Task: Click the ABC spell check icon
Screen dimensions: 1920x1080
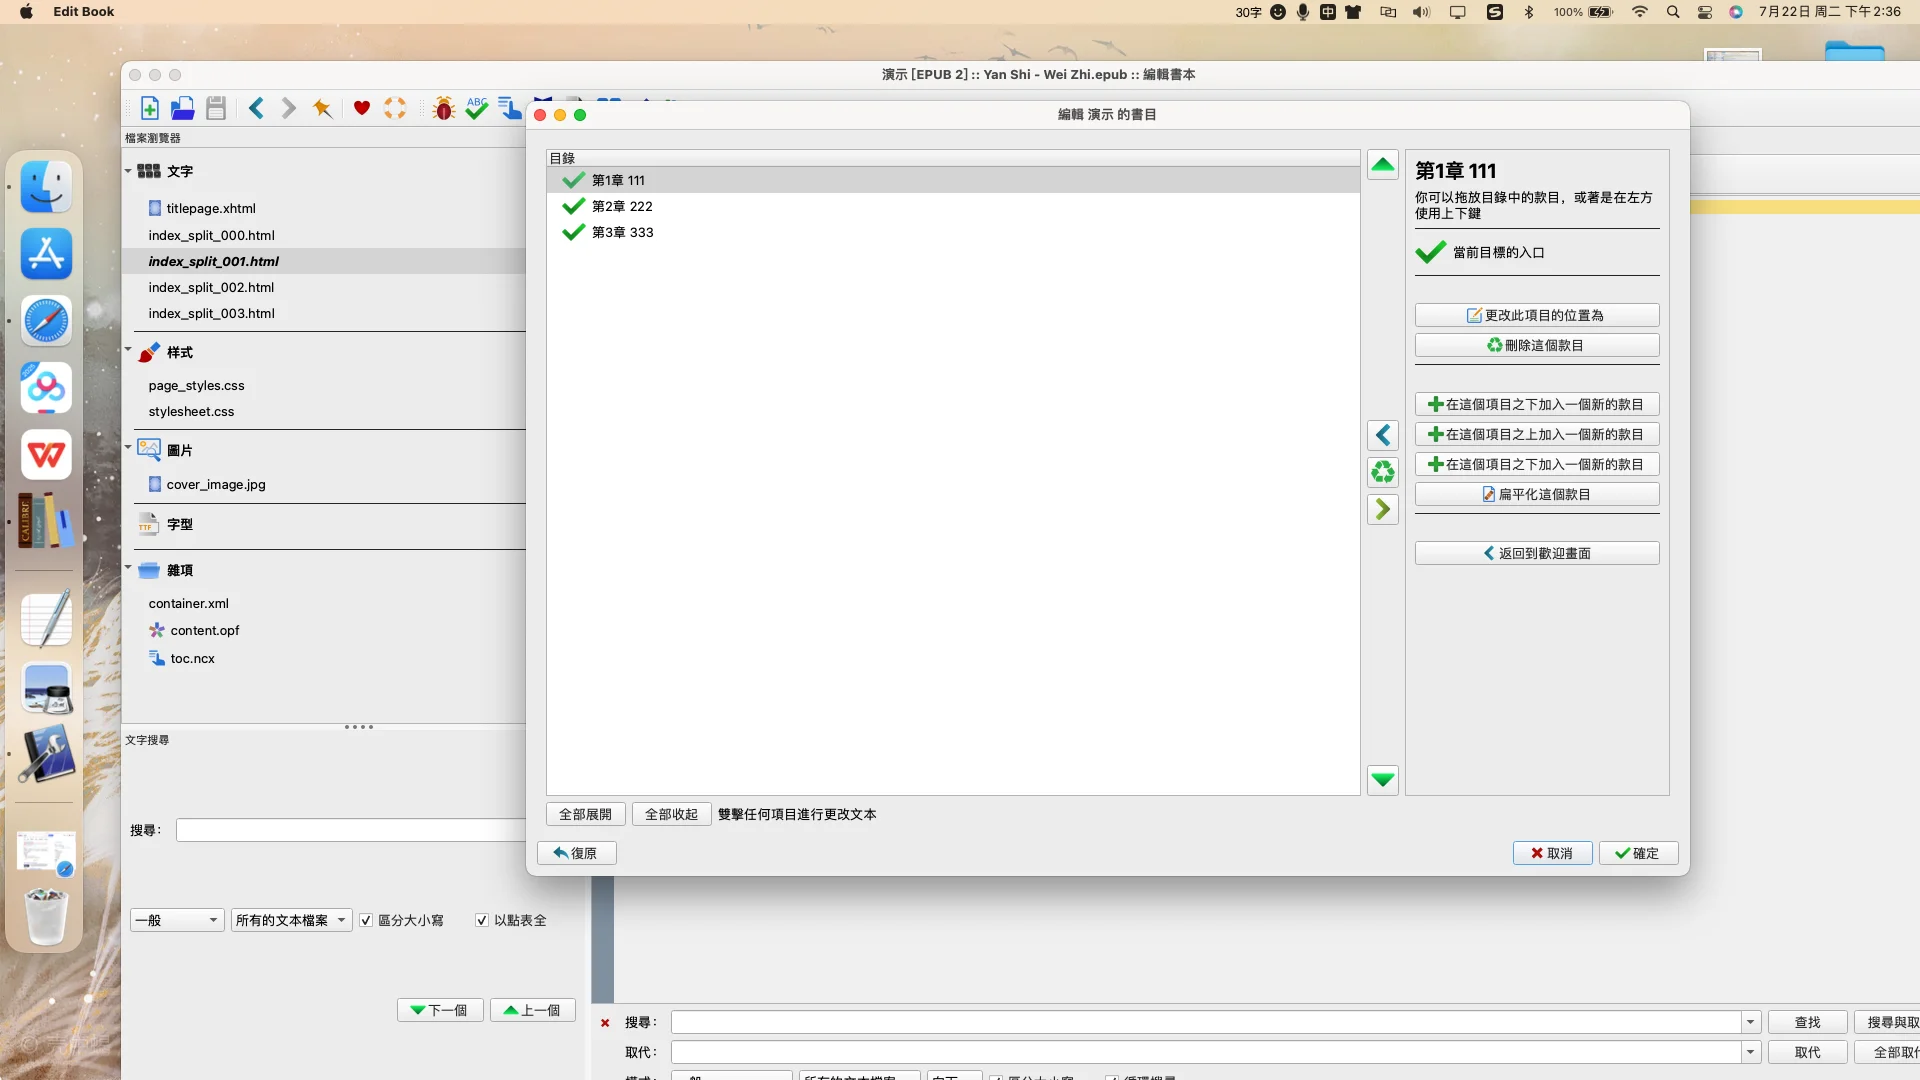Action: (x=477, y=108)
